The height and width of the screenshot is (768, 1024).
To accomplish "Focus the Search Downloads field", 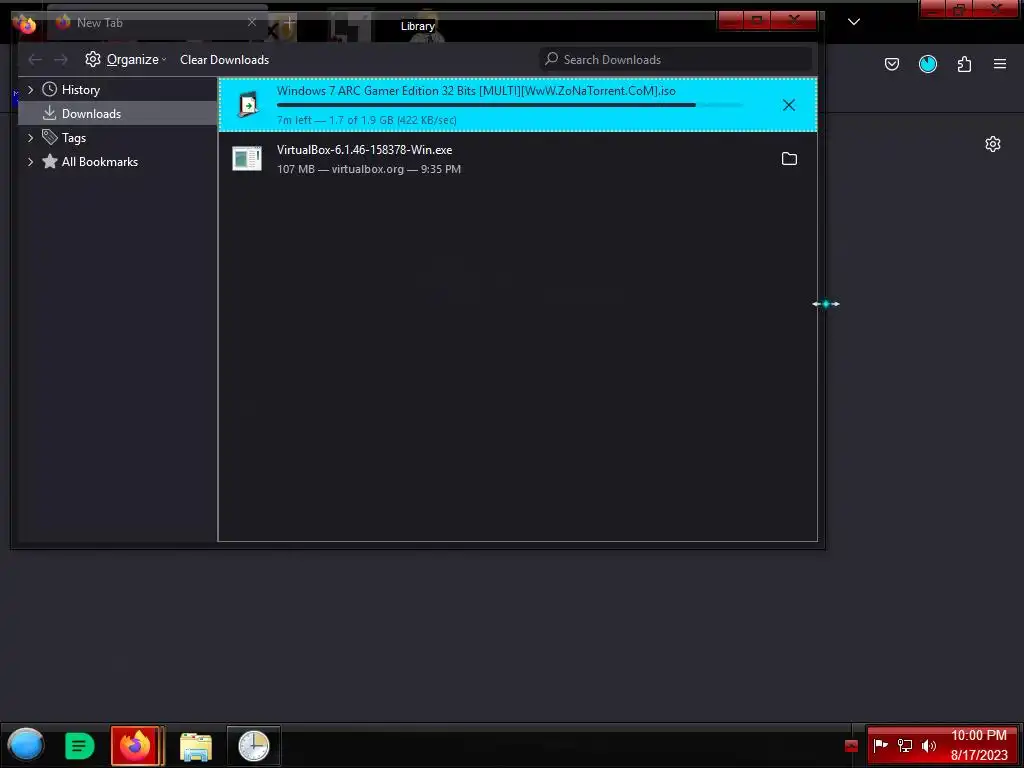I will click(x=675, y=59).
